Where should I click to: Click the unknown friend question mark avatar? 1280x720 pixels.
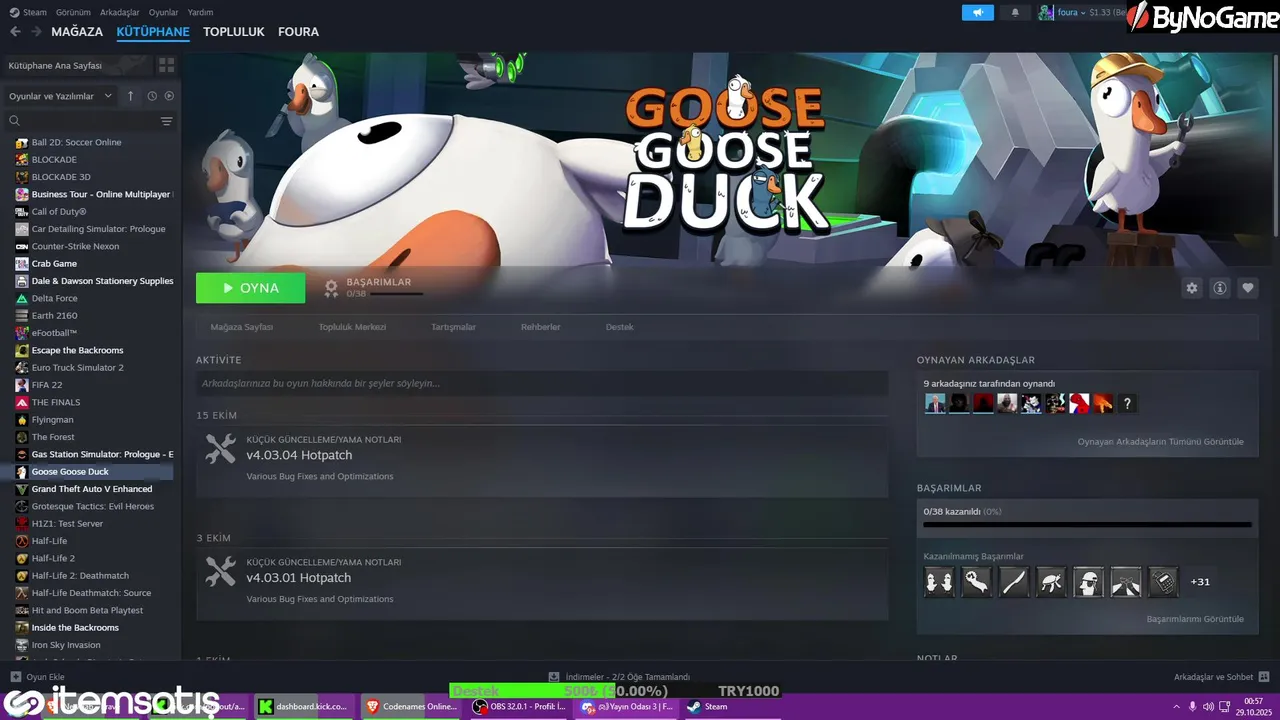click(x=1127, y=404)
